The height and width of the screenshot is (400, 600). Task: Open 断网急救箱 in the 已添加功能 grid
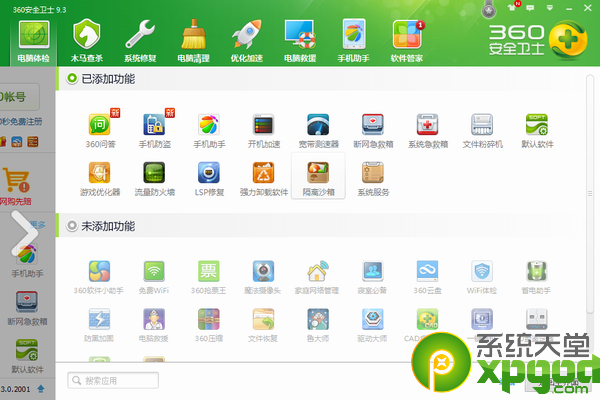coord(373,130)
